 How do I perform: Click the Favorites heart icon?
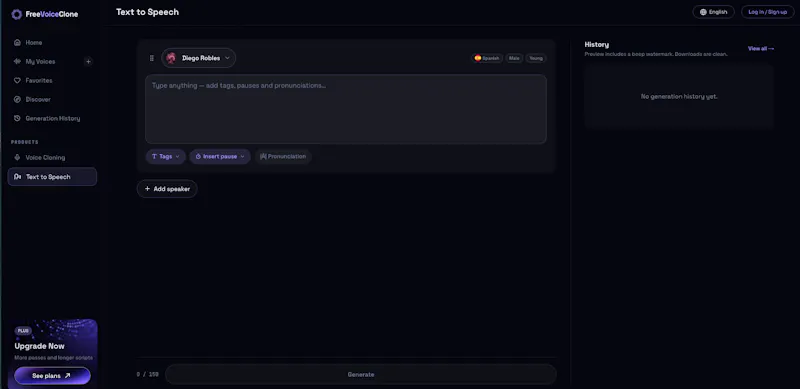[17, 81]
